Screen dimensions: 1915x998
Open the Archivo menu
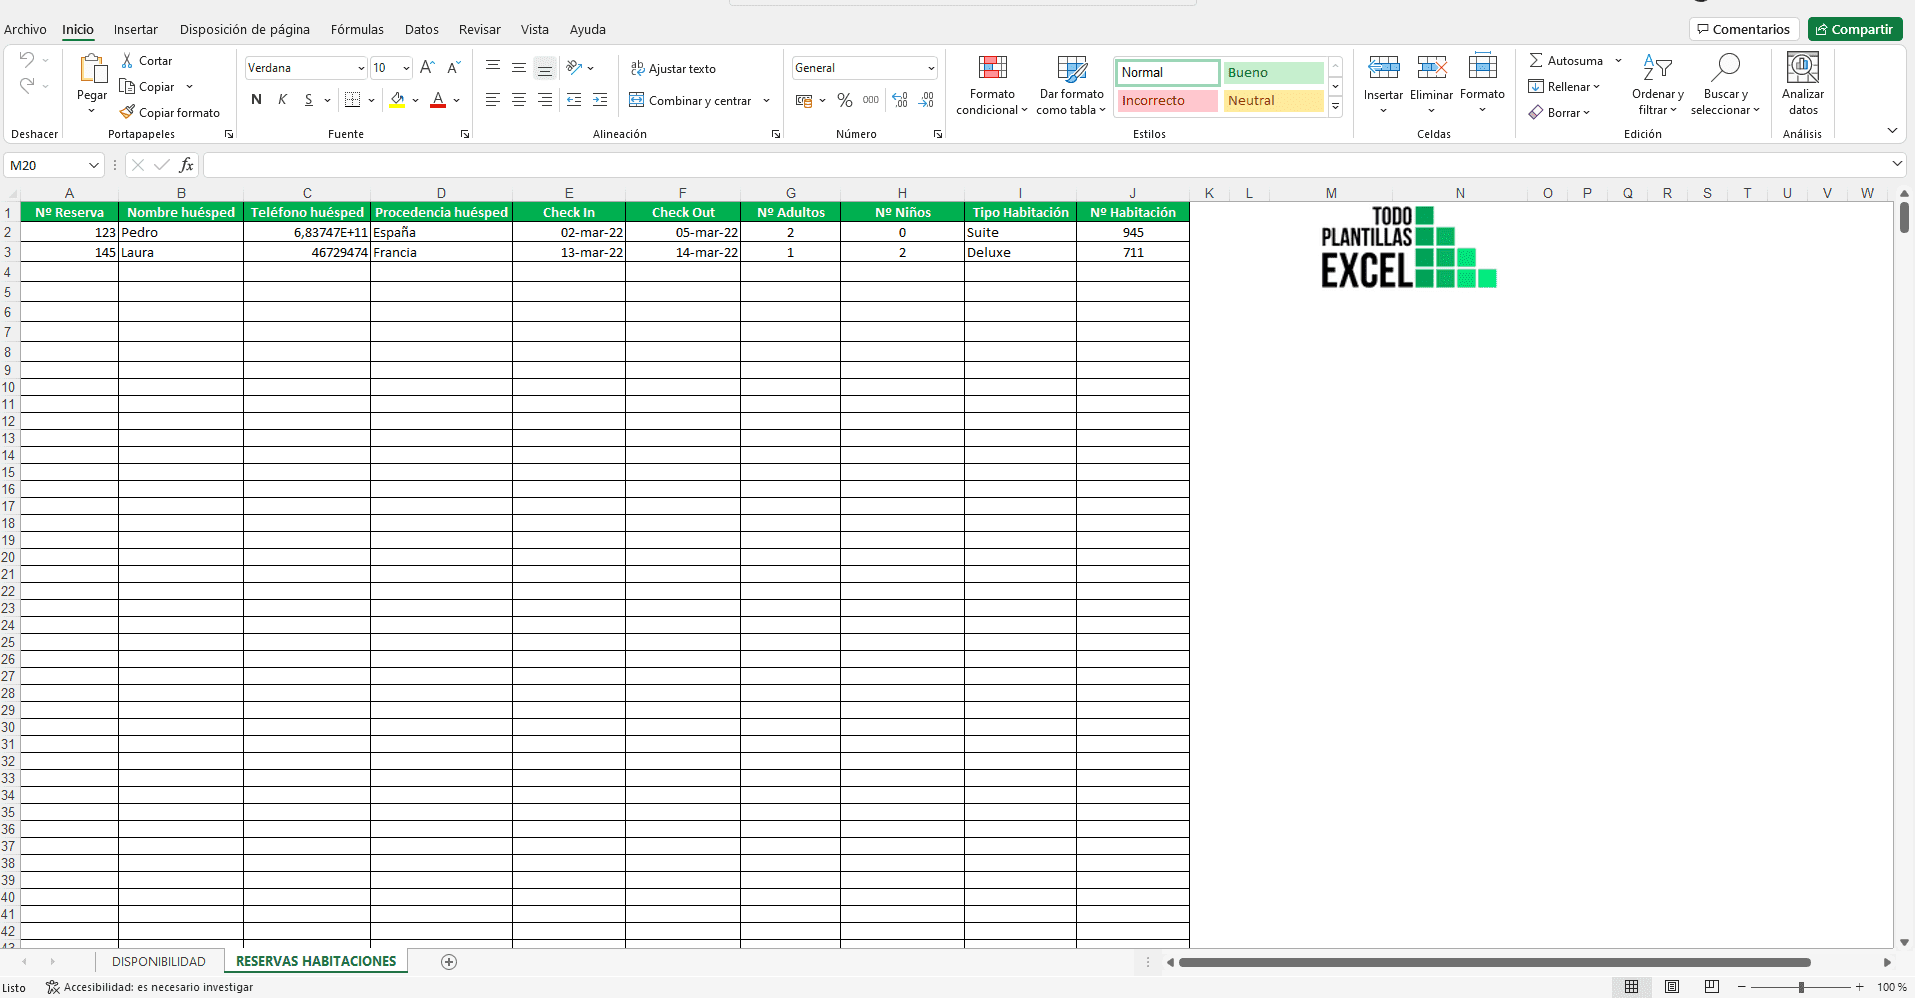click(25, 29)
